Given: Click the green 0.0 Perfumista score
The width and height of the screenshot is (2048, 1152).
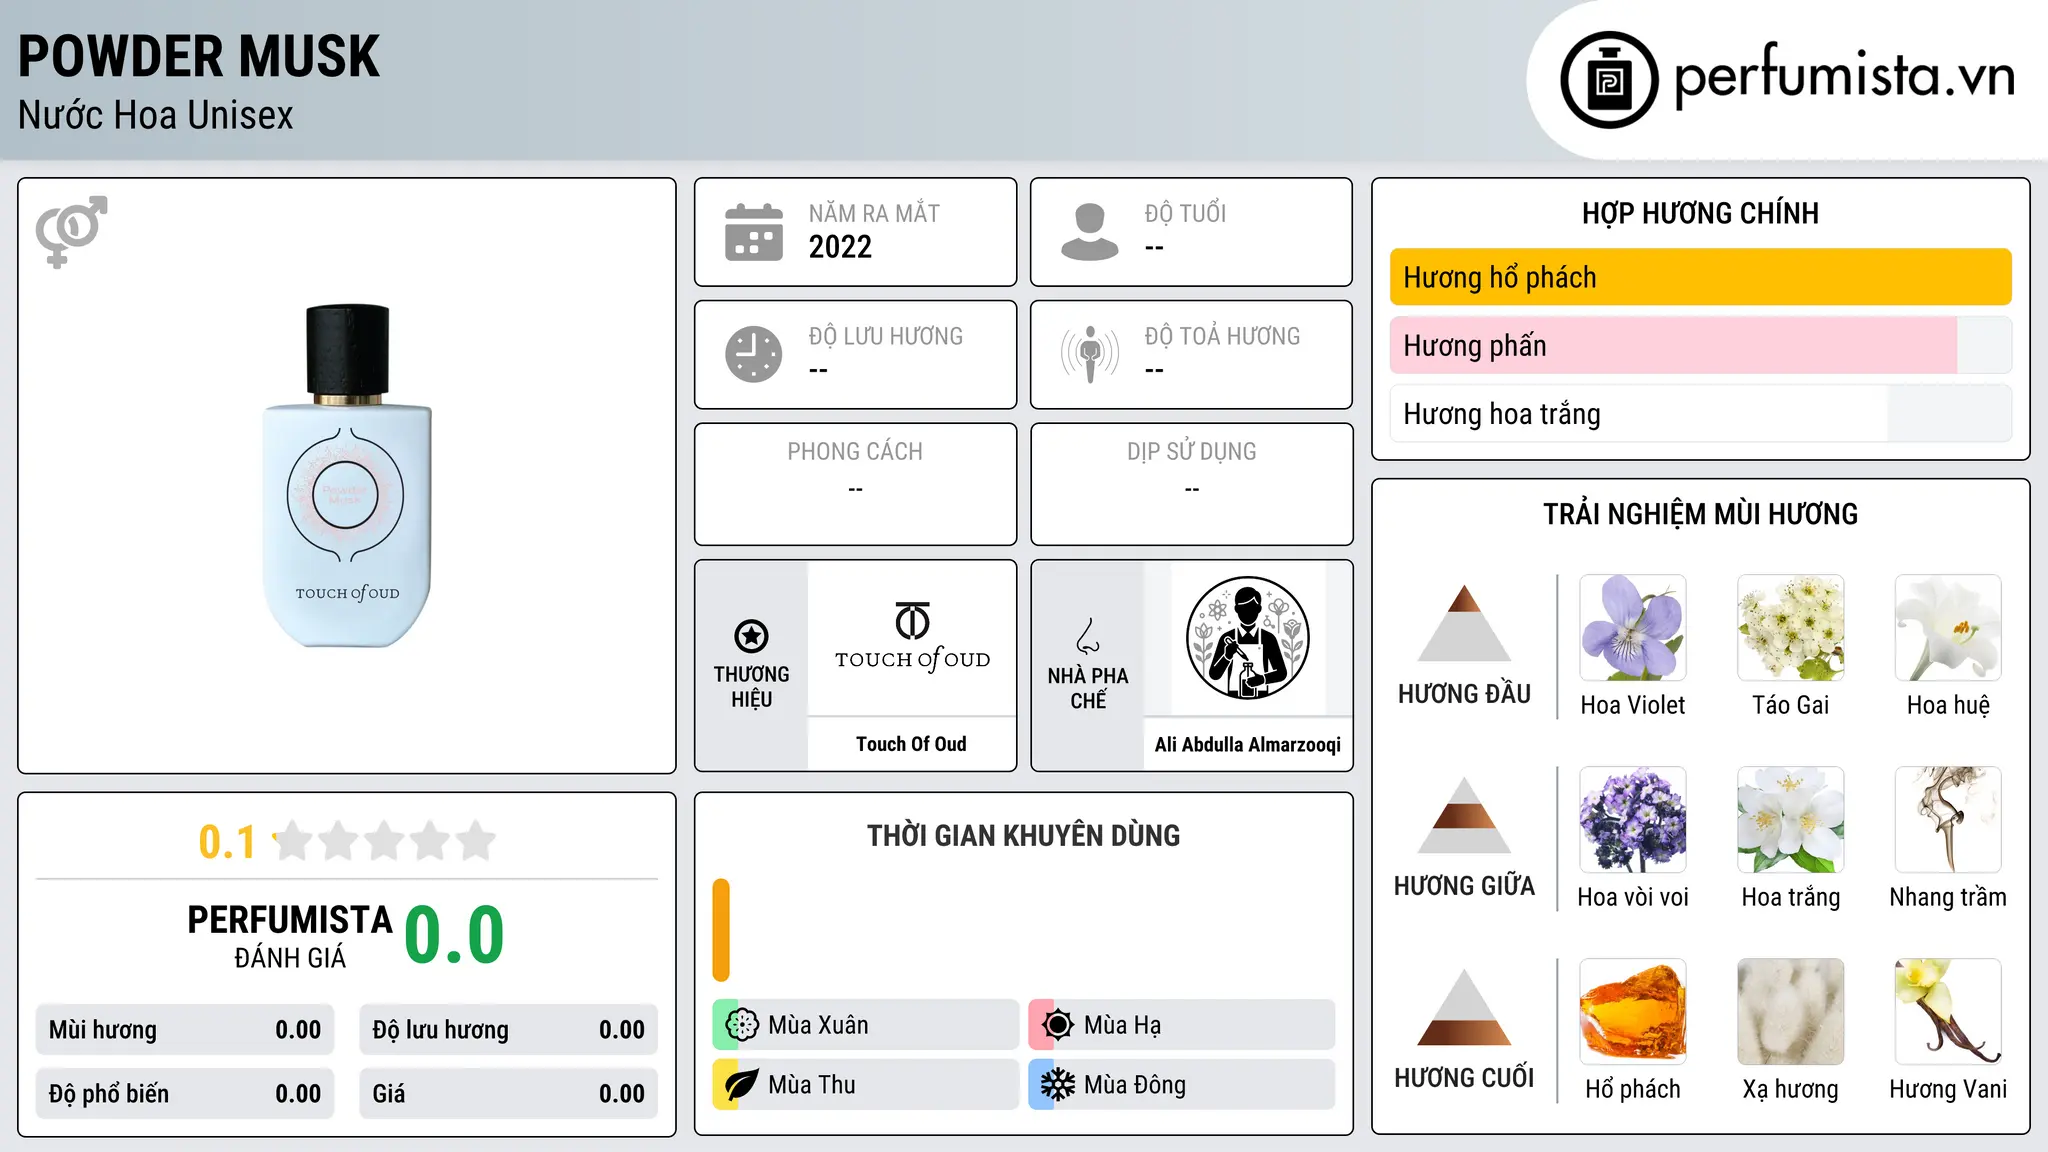Looking at the screenshot, I should click(455, 936).
